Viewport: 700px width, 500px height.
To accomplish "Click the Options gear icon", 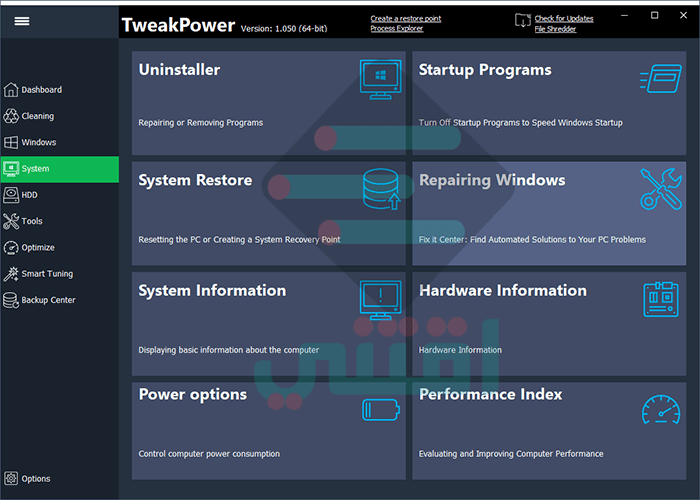I will click(11, 479).
